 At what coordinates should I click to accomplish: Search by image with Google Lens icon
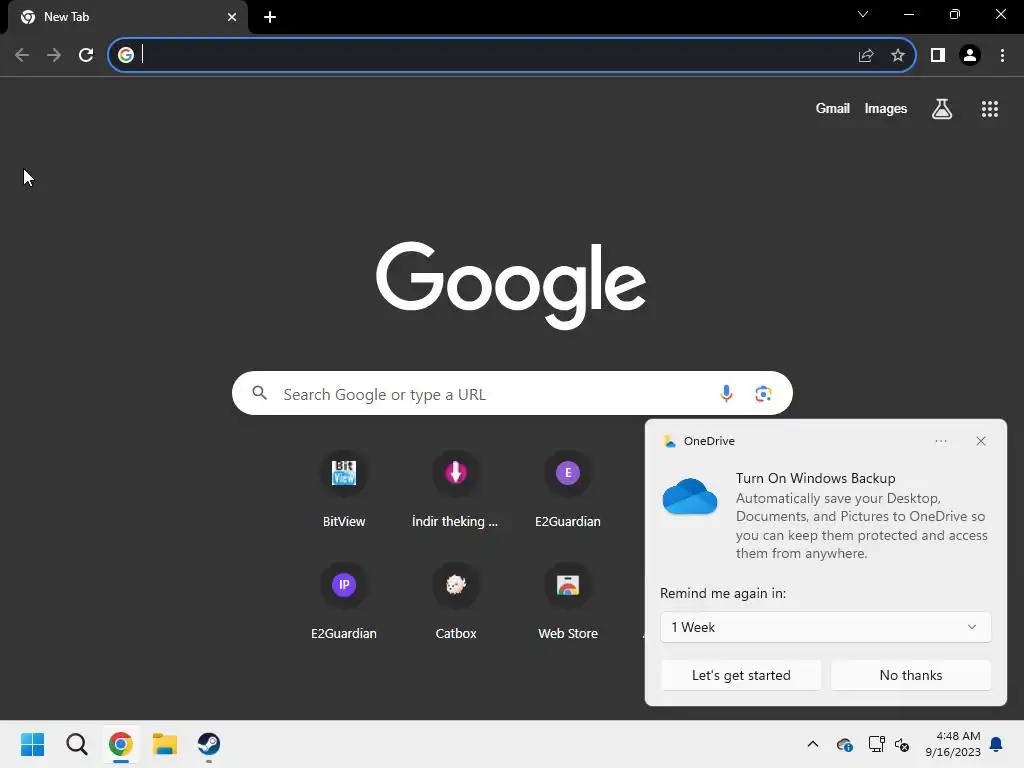coord(763,394)
